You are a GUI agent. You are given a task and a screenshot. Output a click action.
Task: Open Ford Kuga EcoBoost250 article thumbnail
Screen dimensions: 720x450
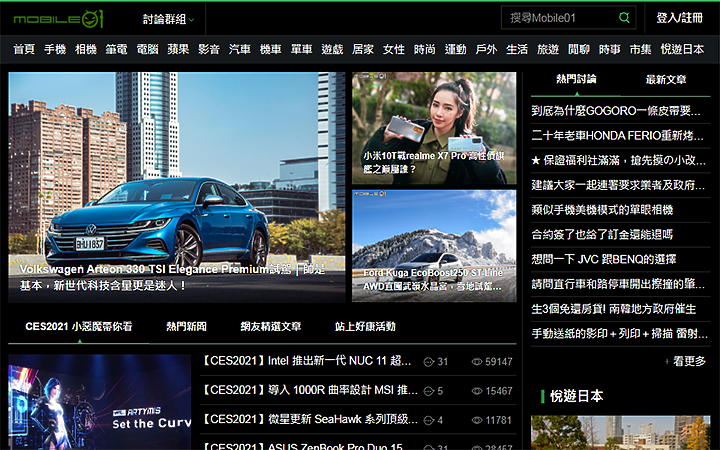tap(434, 246)
